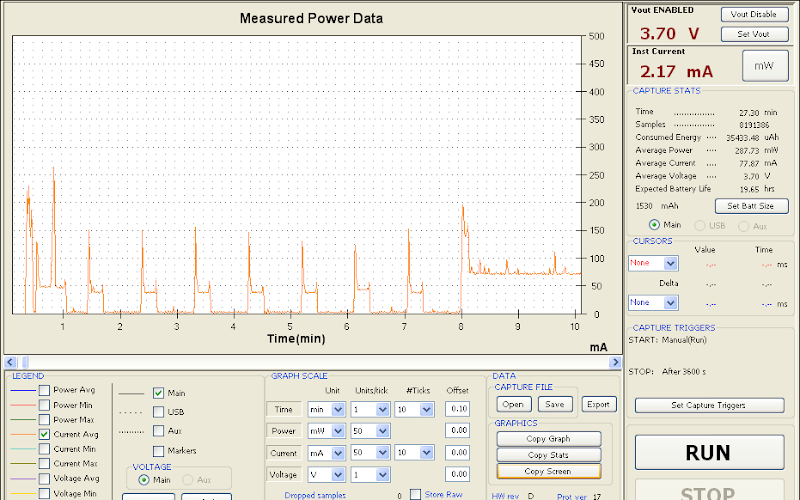Click the 2.17 mA instant current readout
The image size is (800, 500).
(x=677, y=71)
